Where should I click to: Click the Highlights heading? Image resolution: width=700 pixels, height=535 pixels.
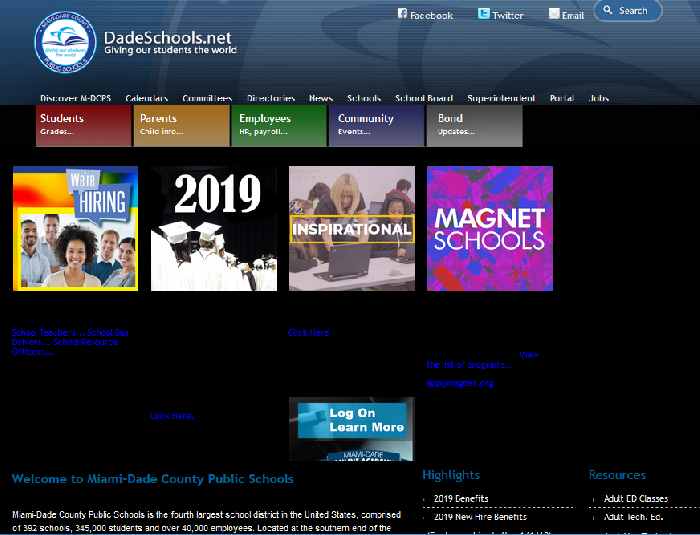coord(451,475)
